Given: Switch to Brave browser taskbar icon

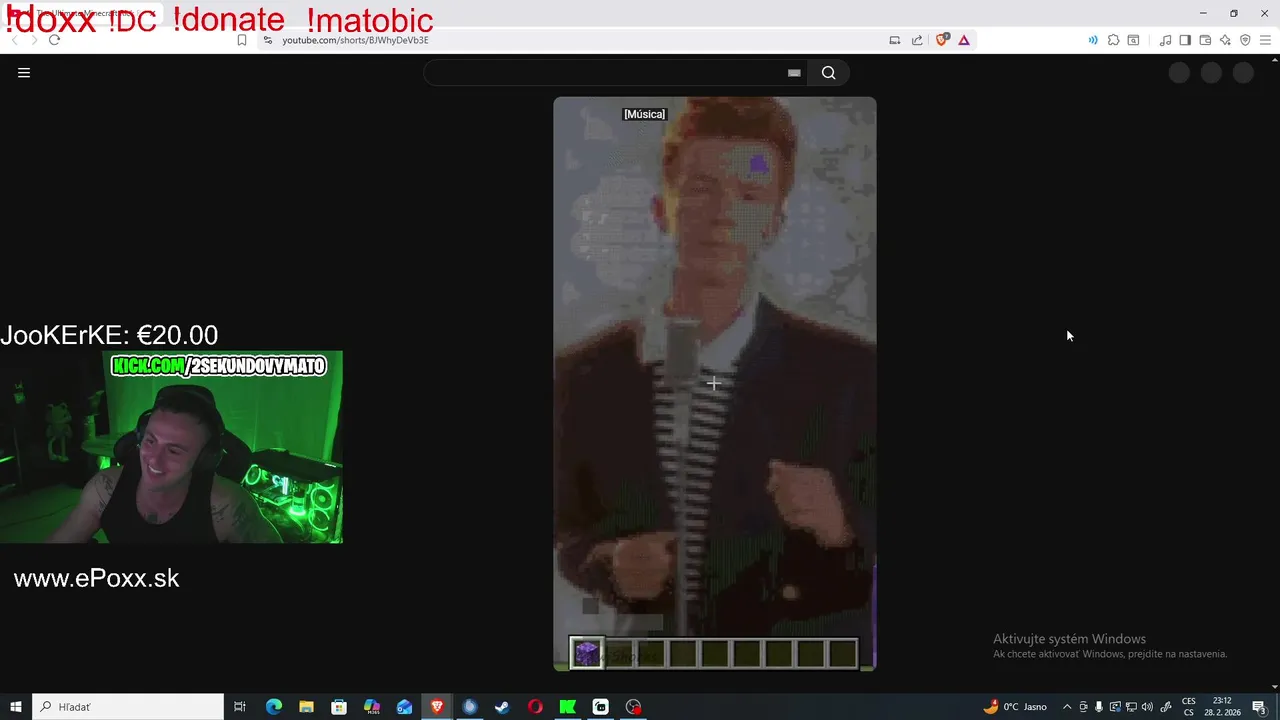Looking at the screenshot, I should click(437, 707).
